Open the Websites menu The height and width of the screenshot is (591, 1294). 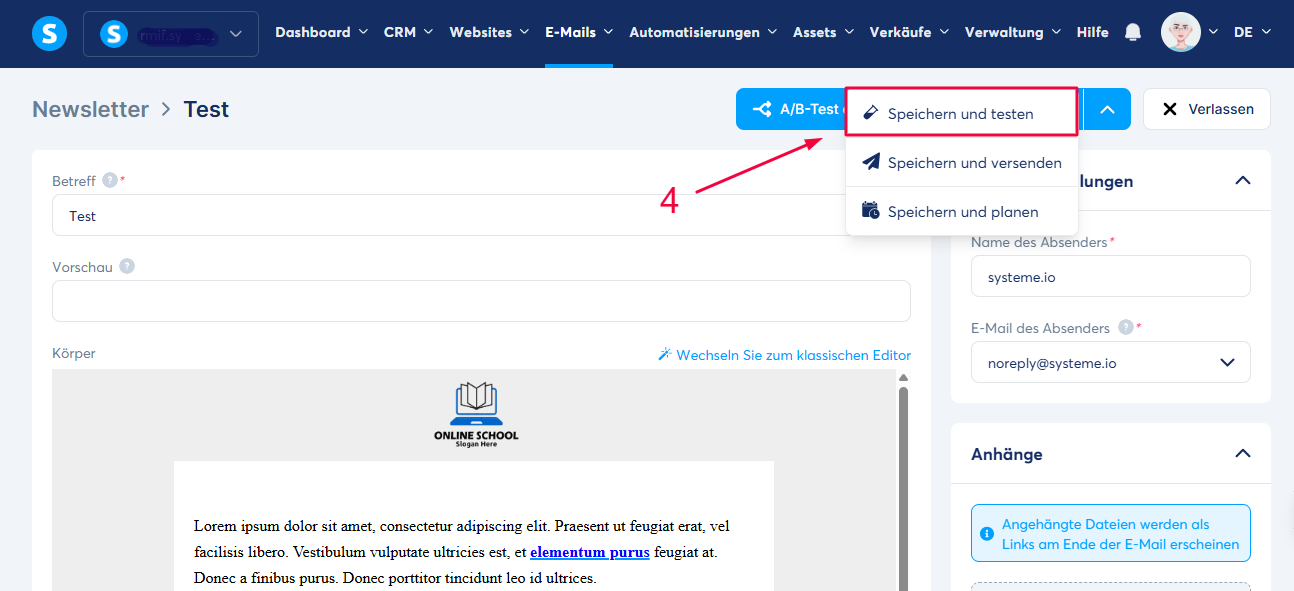489,32
